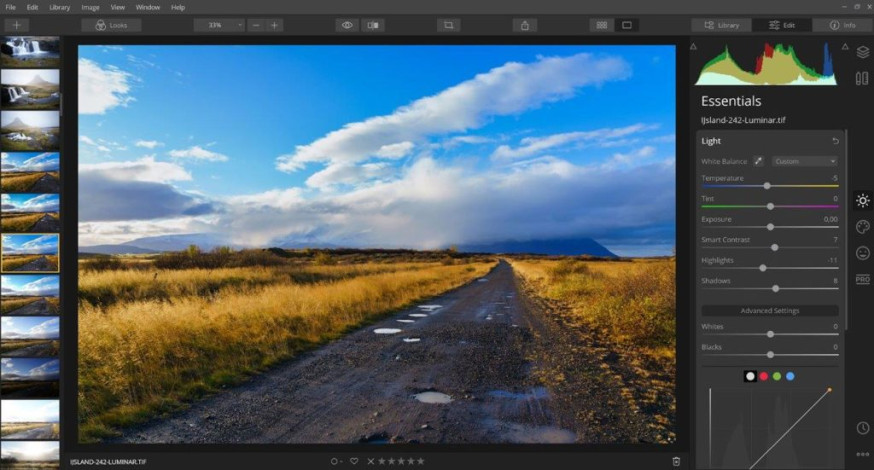Click the Looks button
This screenshot has height=470, width=874.
pyautogui.click(x=111, y=25)
